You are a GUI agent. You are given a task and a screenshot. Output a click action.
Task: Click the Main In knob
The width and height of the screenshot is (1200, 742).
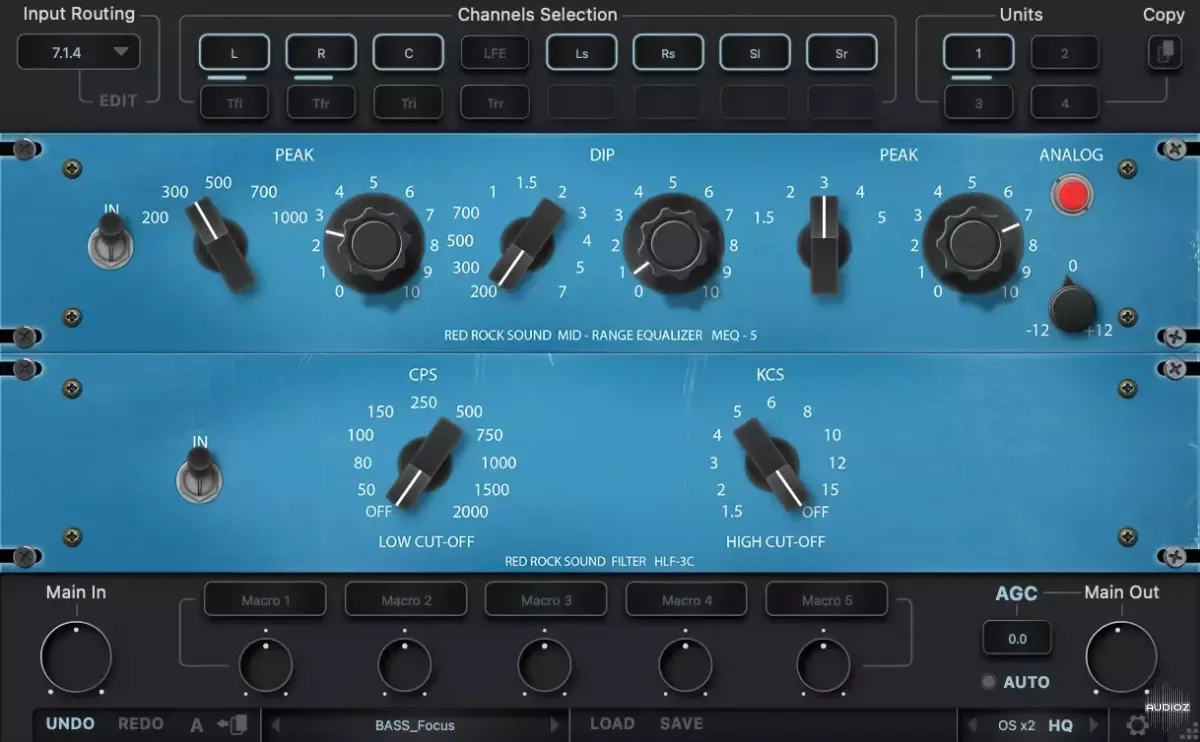pyautogui.click(x=76, y=657)
